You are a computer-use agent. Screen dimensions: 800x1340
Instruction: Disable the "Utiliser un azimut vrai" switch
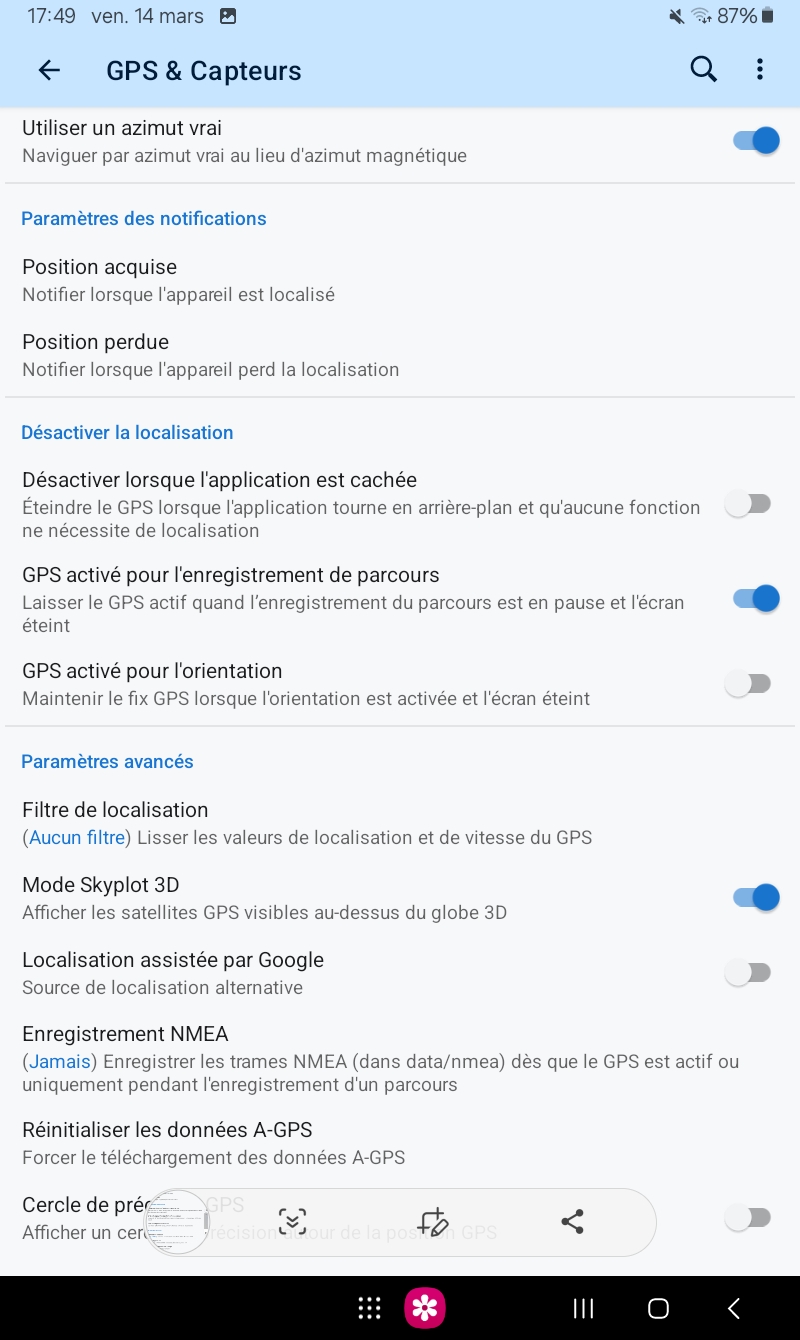point(756,140)
